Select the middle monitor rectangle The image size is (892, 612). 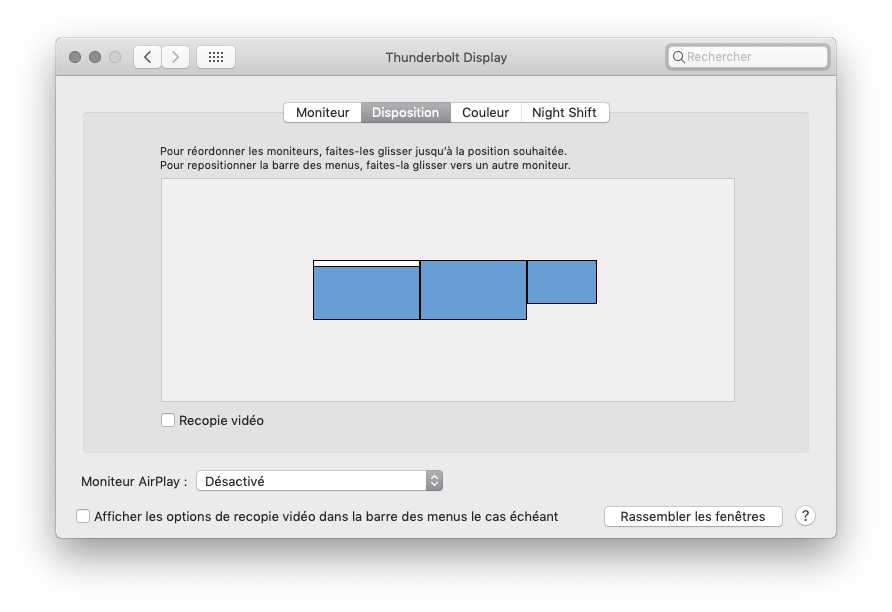[x=473, y=290]
